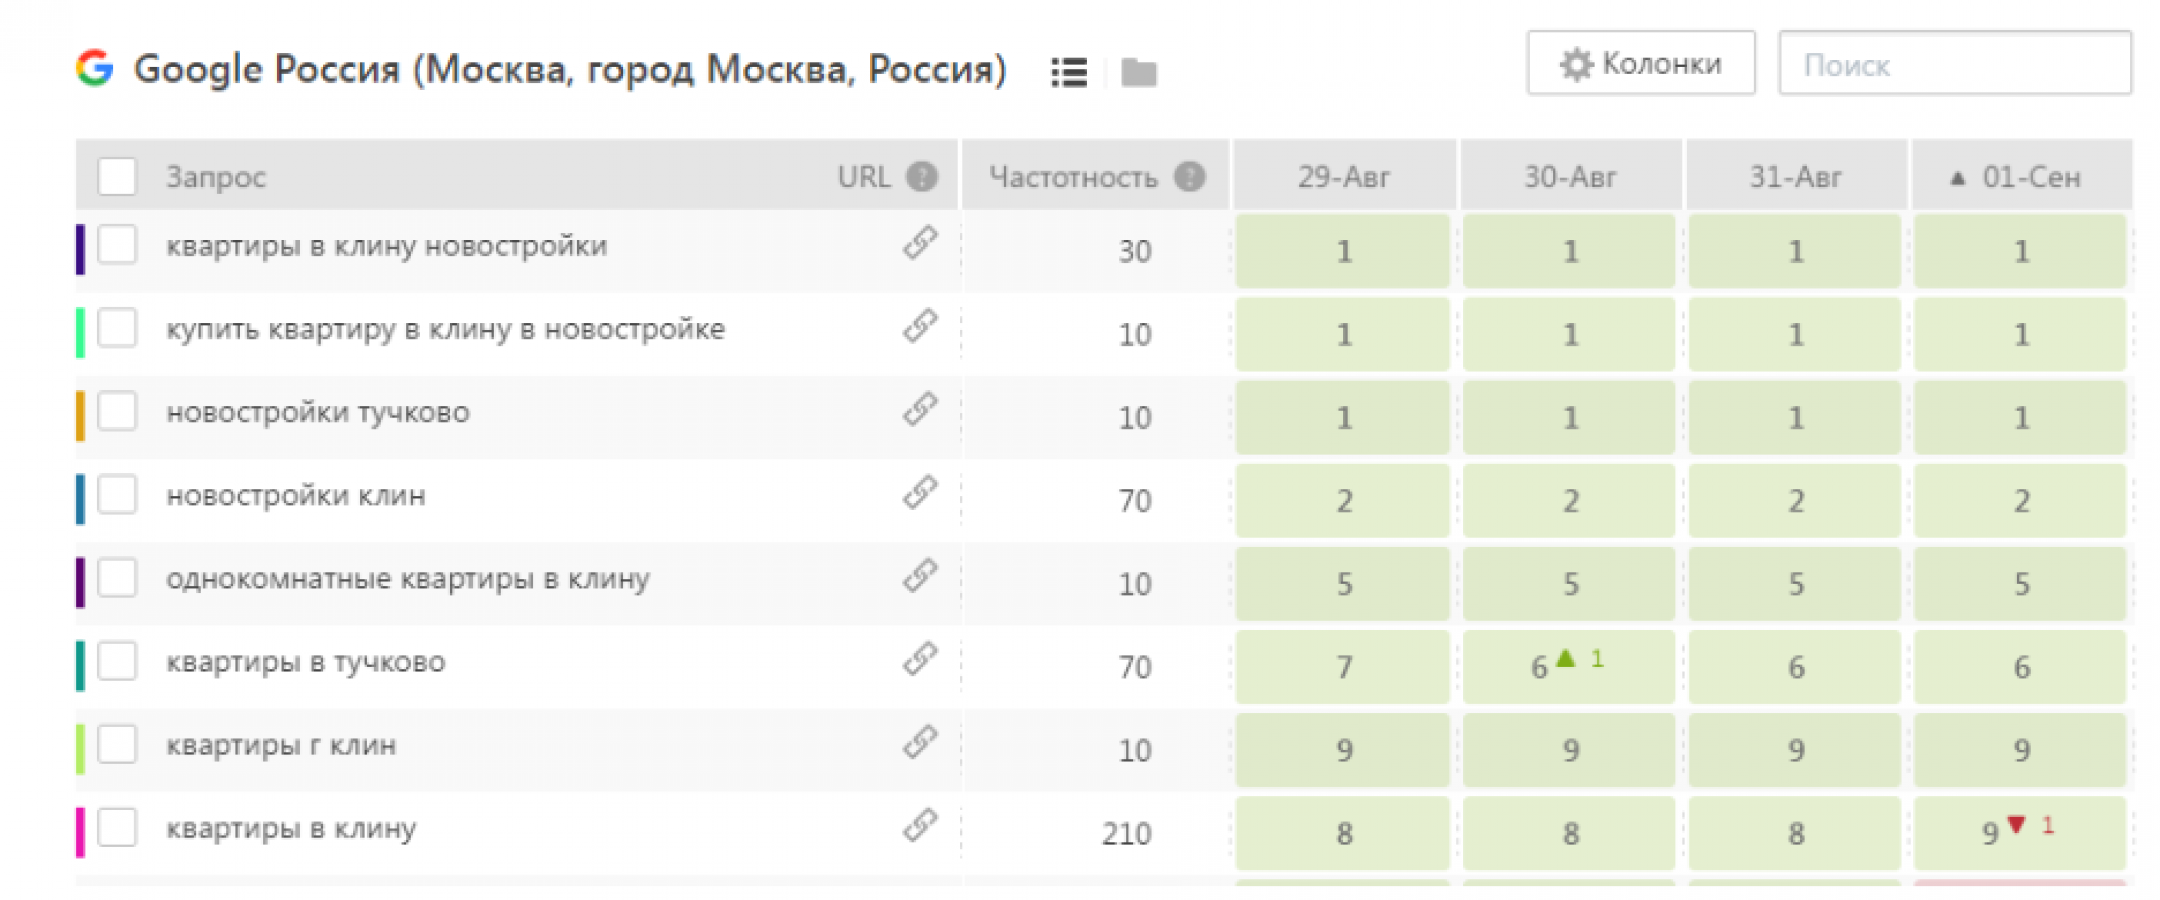Click the pink color marker for квартиры в клину

80,832
